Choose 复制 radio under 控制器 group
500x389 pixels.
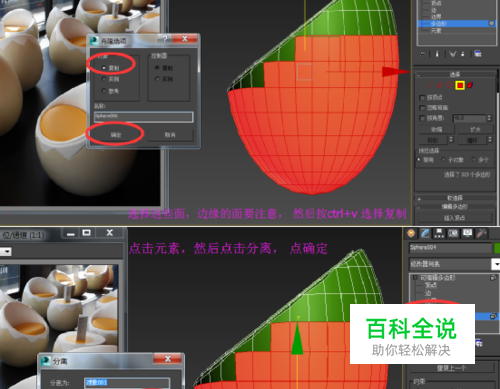(157, 68)
